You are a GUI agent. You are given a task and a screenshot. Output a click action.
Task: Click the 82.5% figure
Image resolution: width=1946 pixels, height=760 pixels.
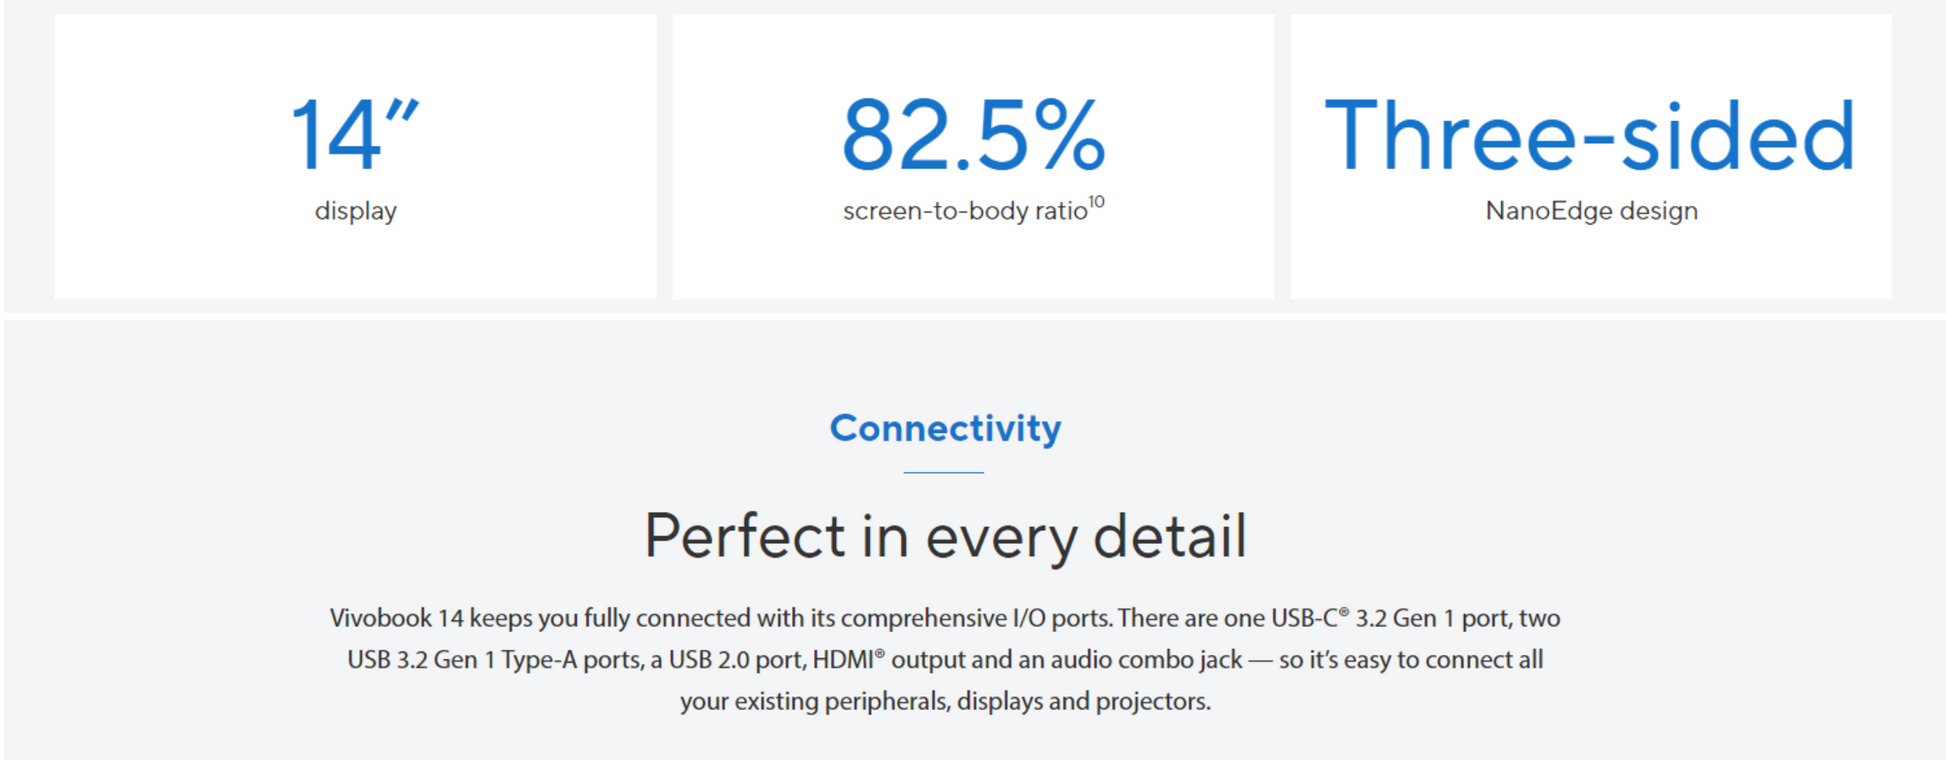point(973,135)
